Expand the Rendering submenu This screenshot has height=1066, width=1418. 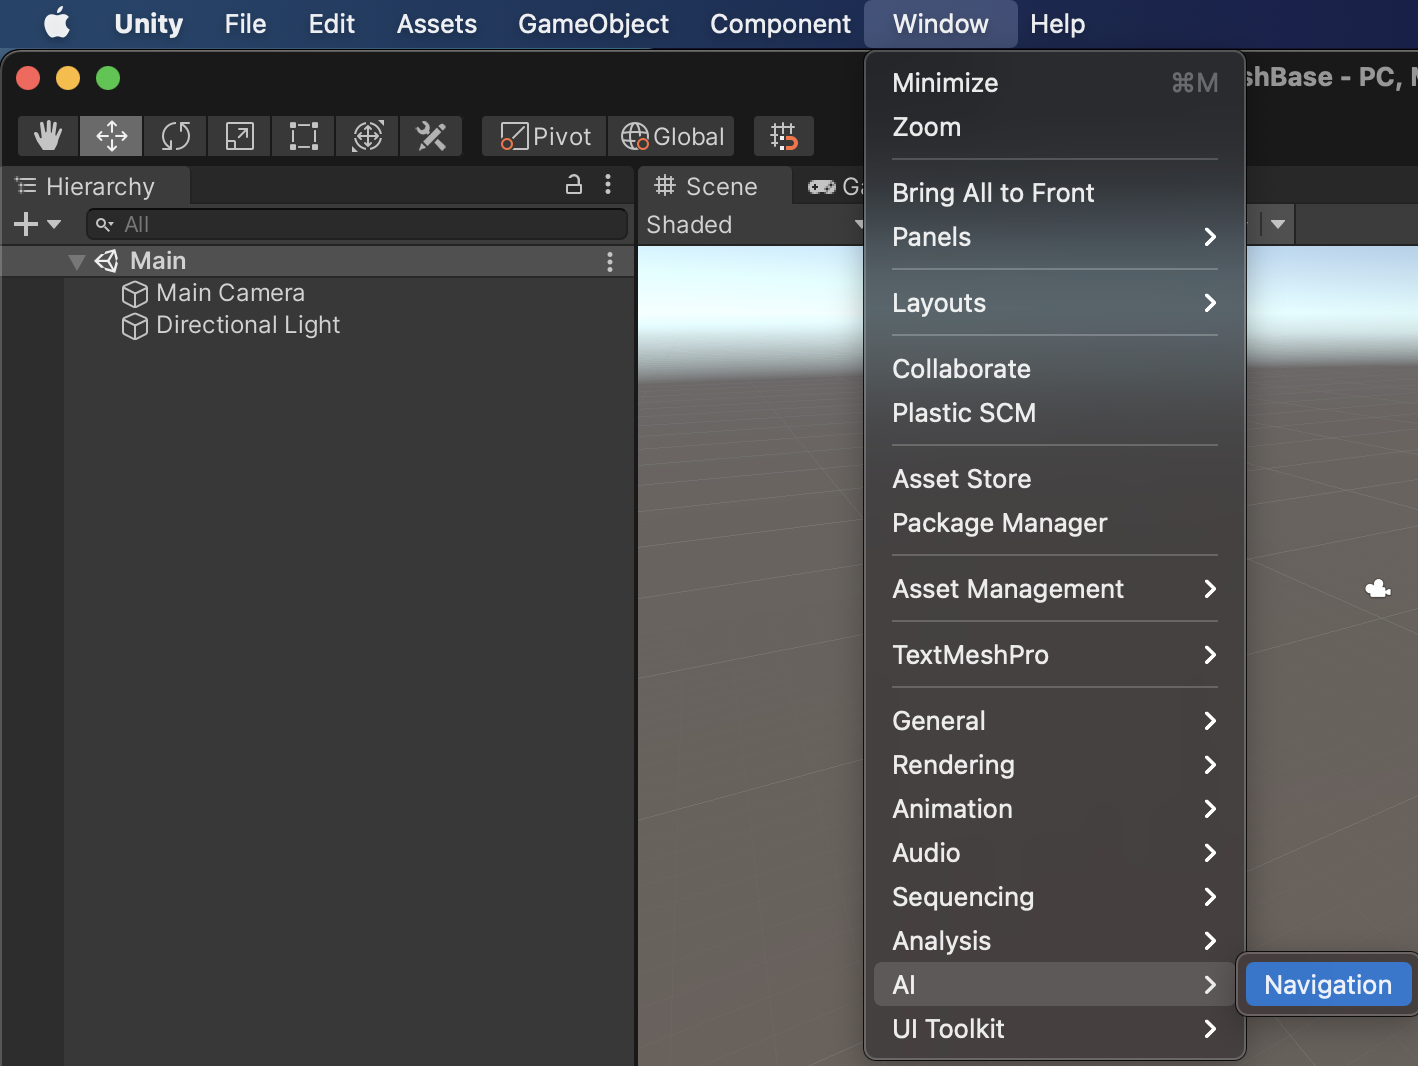[x=1055, y=765]
